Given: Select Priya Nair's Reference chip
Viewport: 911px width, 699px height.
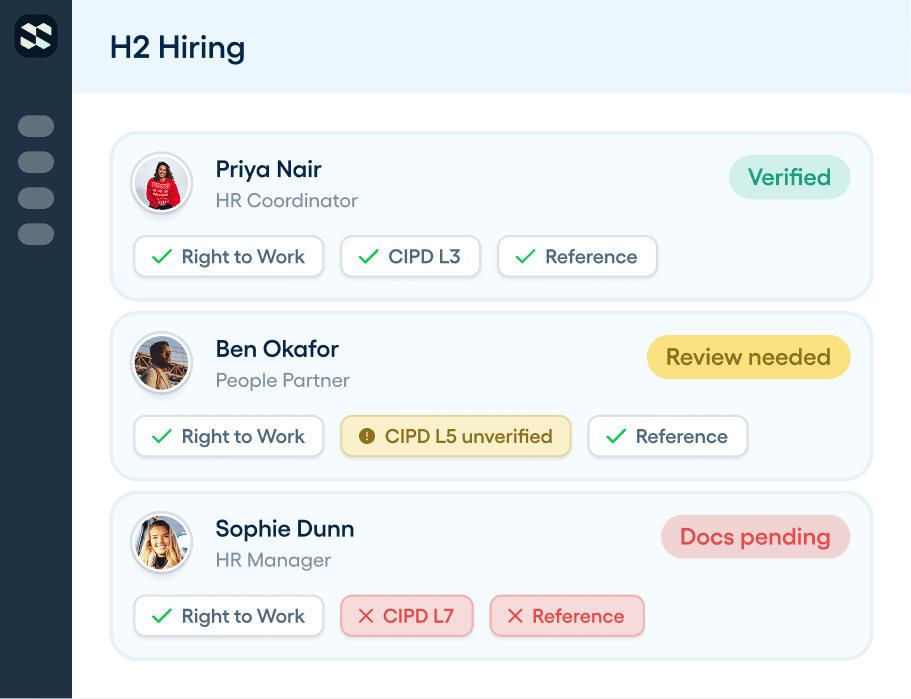Looking at the screenshot, I should coord(577,256).
